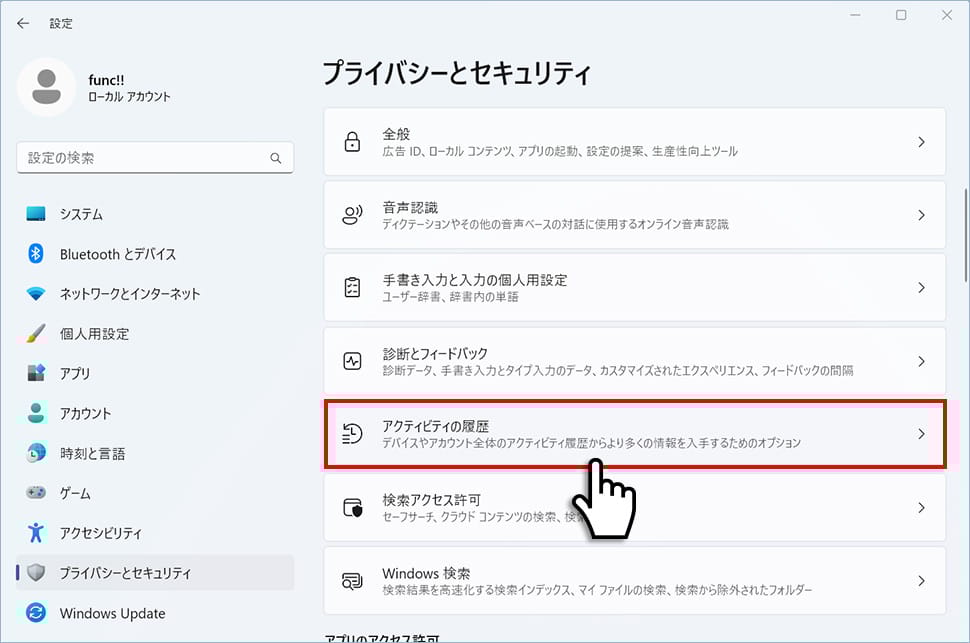Open アクティビティの履歴 settings

[x=635, y=434]
